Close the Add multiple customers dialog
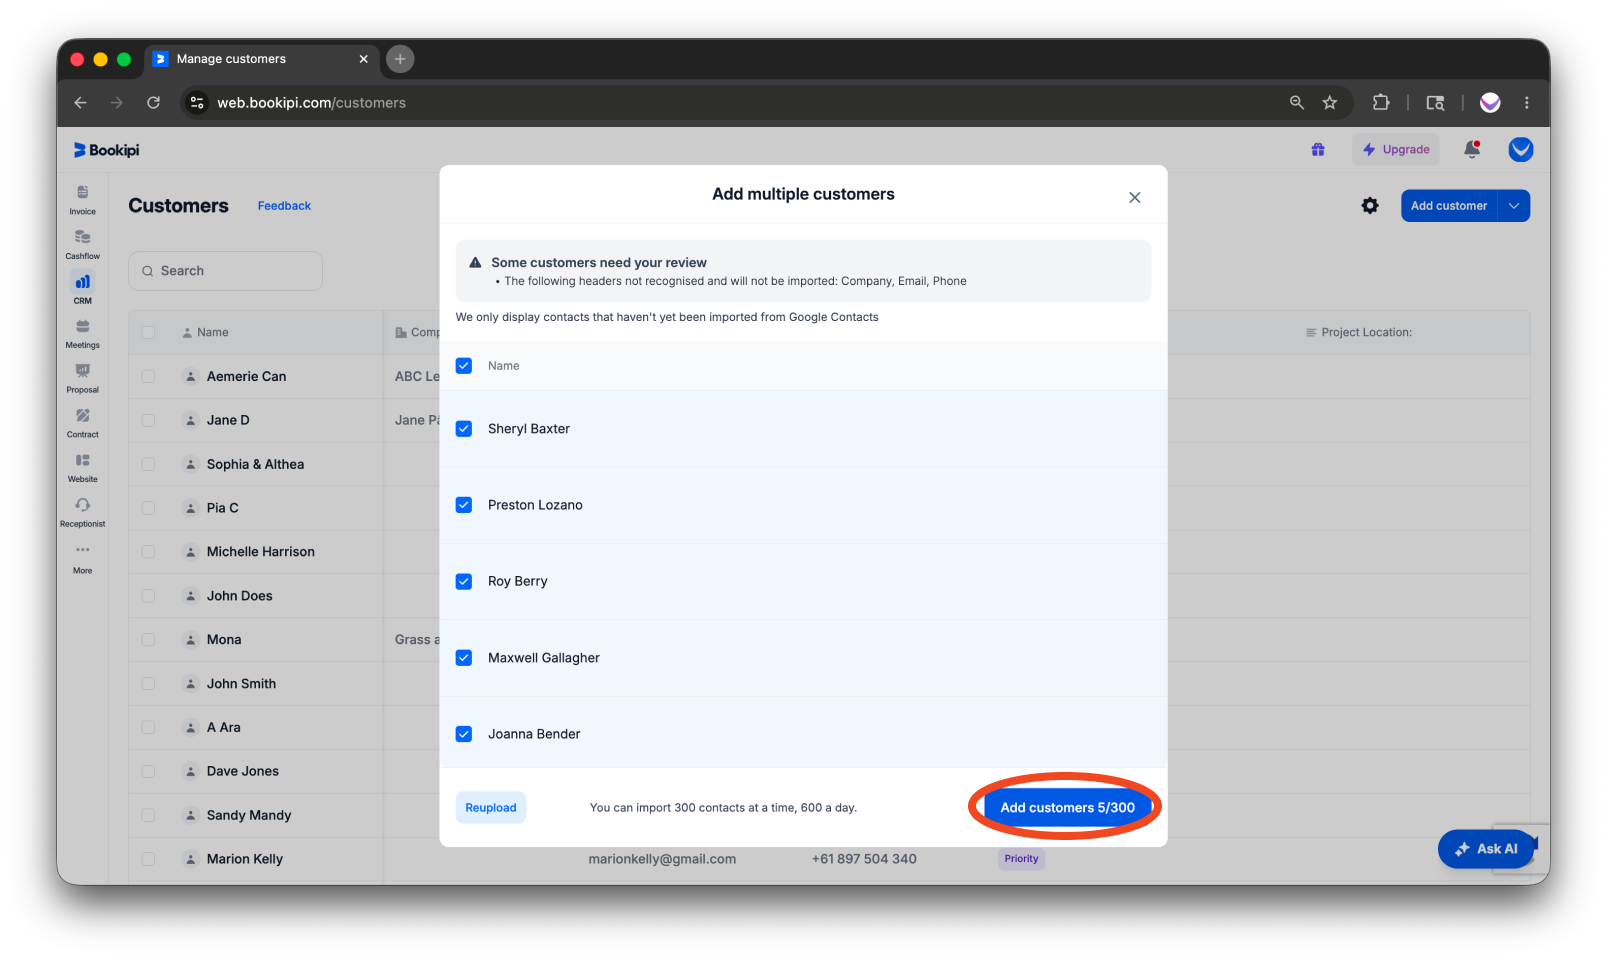1608x960 pixels. coord(1134,197)
